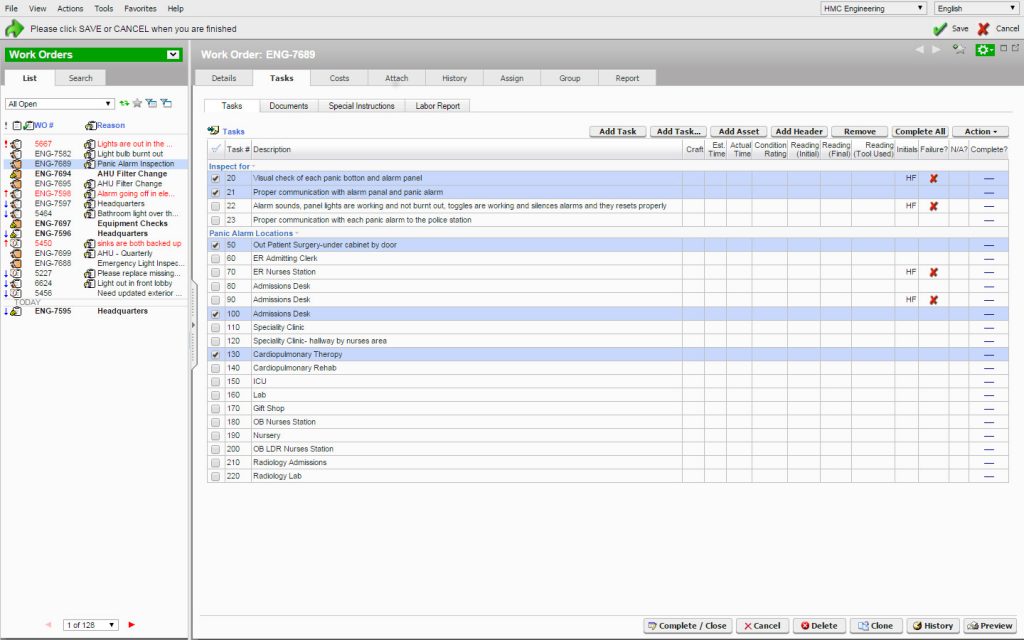
Task: Click the status icon for ENG-7694
Action: [16, 174]
